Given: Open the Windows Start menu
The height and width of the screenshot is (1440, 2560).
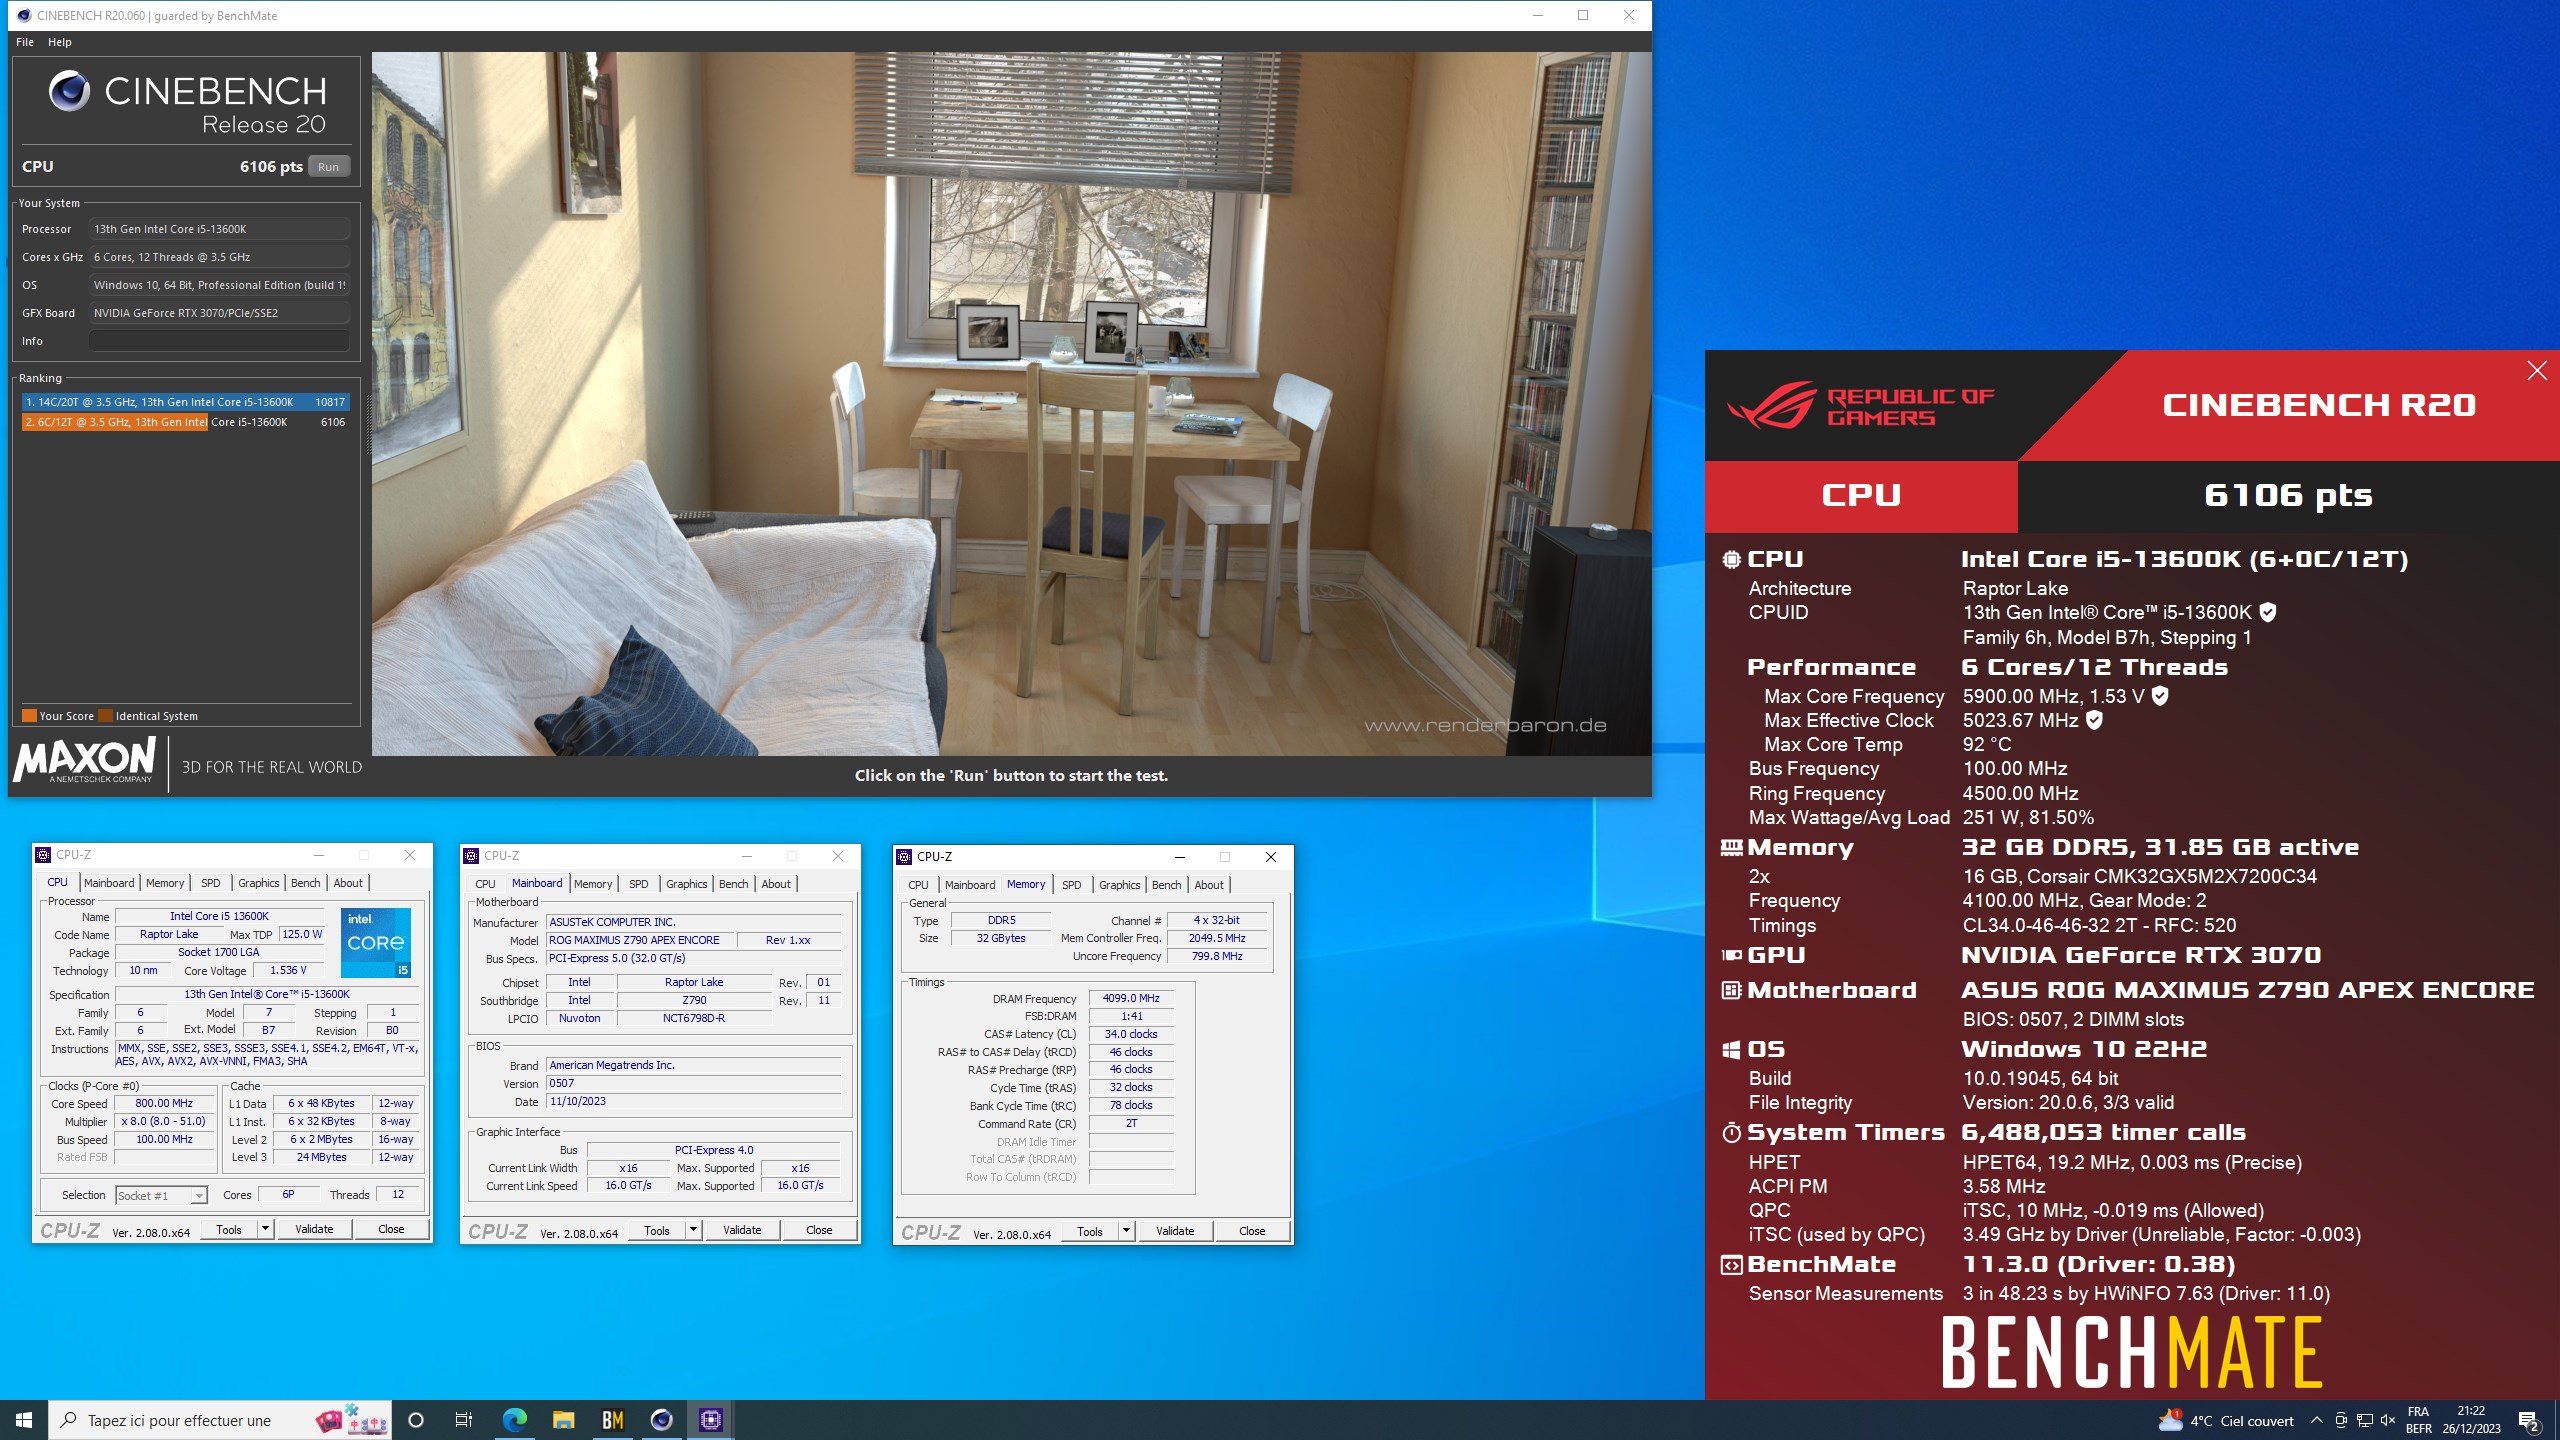Looking at the screenshot, I should [24, 1420].
